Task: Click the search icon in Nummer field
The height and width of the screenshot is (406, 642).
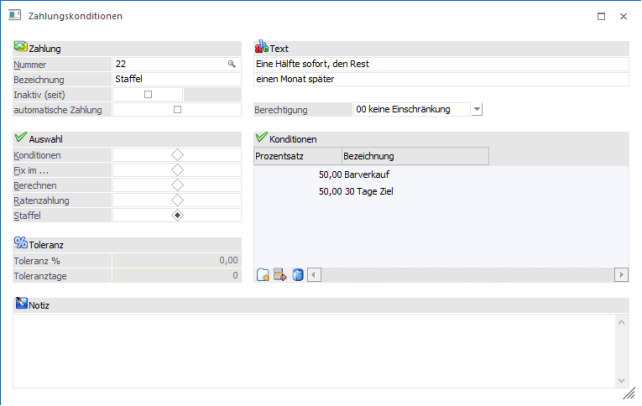Action: click(x=232, y=63)
